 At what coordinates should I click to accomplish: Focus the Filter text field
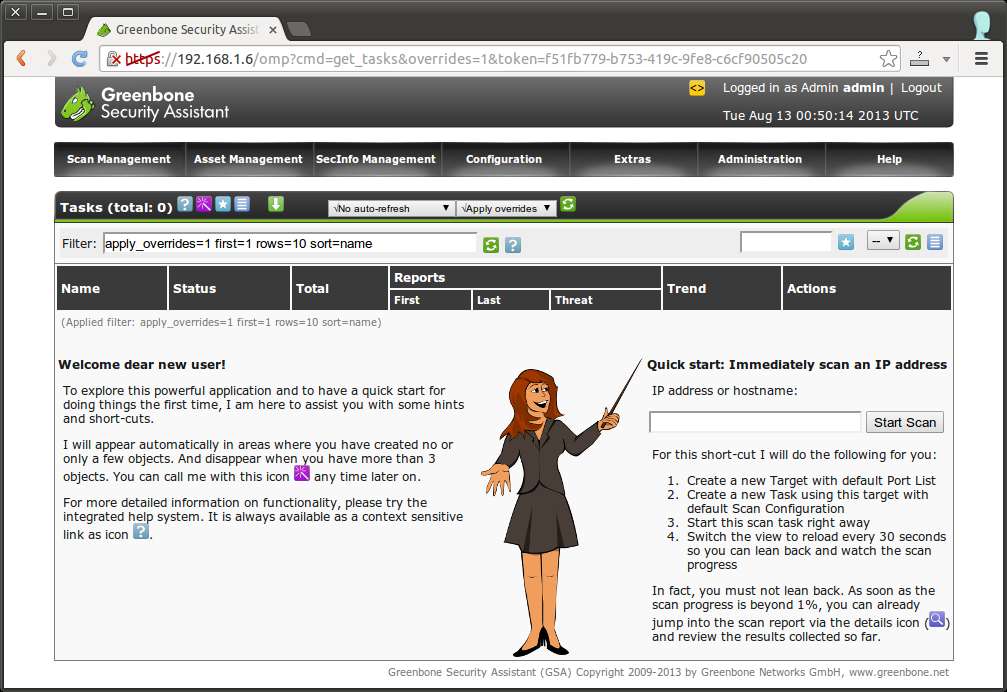pos(290,243)
